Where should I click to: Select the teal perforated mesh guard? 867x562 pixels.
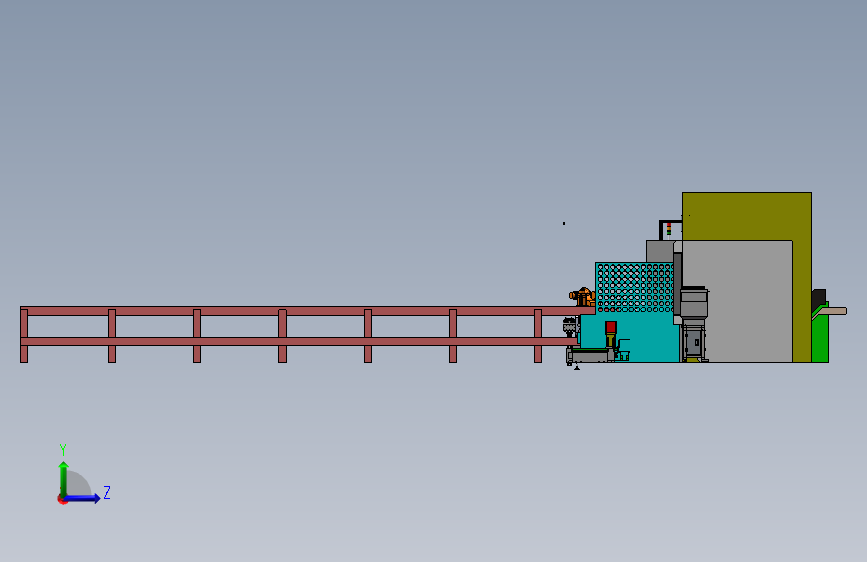[x=635, y=288]
